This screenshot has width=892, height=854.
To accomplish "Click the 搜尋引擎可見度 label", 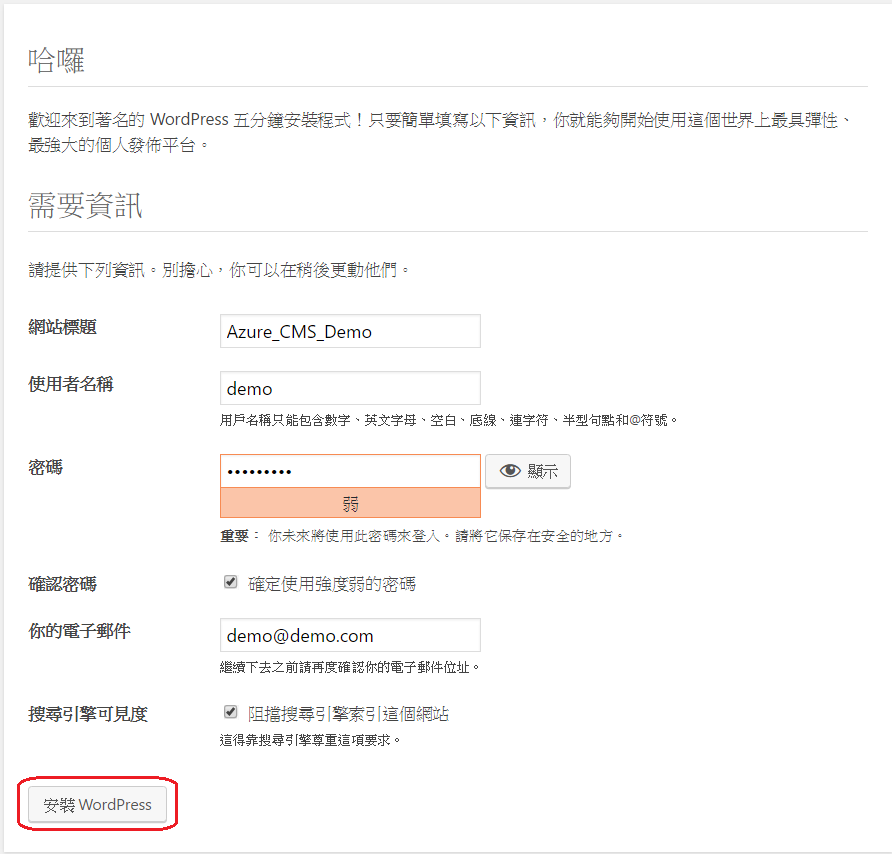I will click(x=88, y=714).
